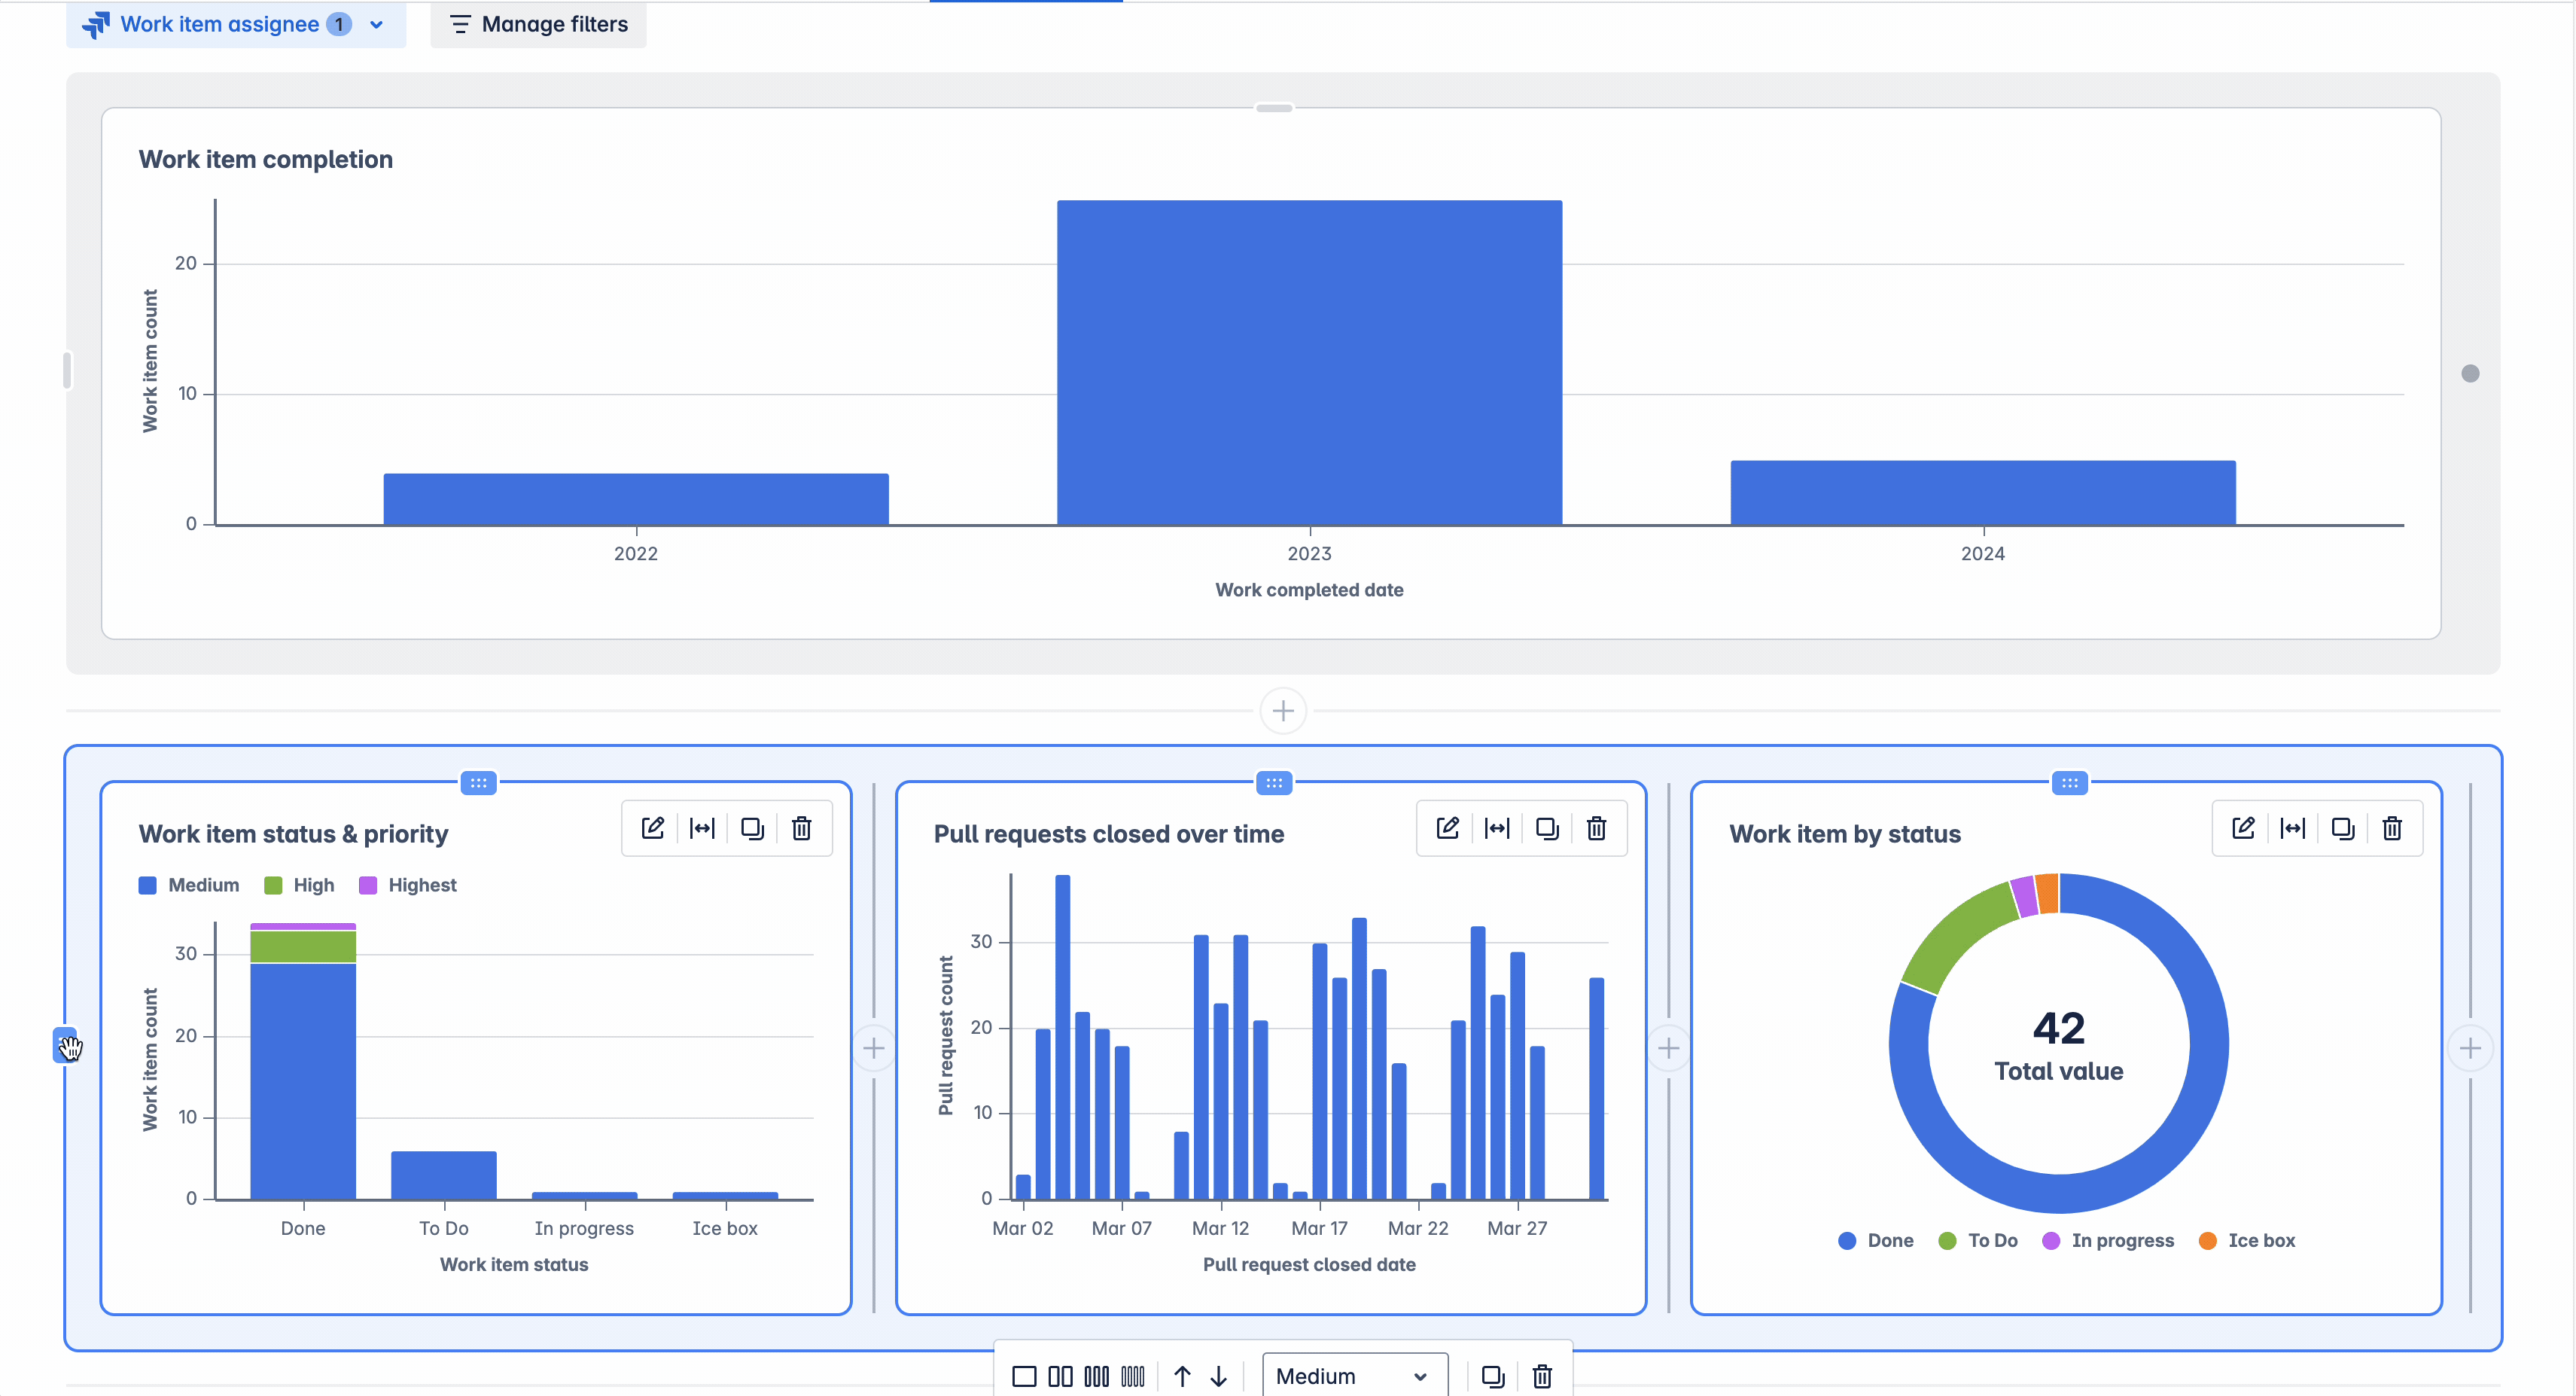This screenshot has width=2576, height=1396.
Task: Click resize width icon on Pull requests chart
Action: coord(1497,828)
